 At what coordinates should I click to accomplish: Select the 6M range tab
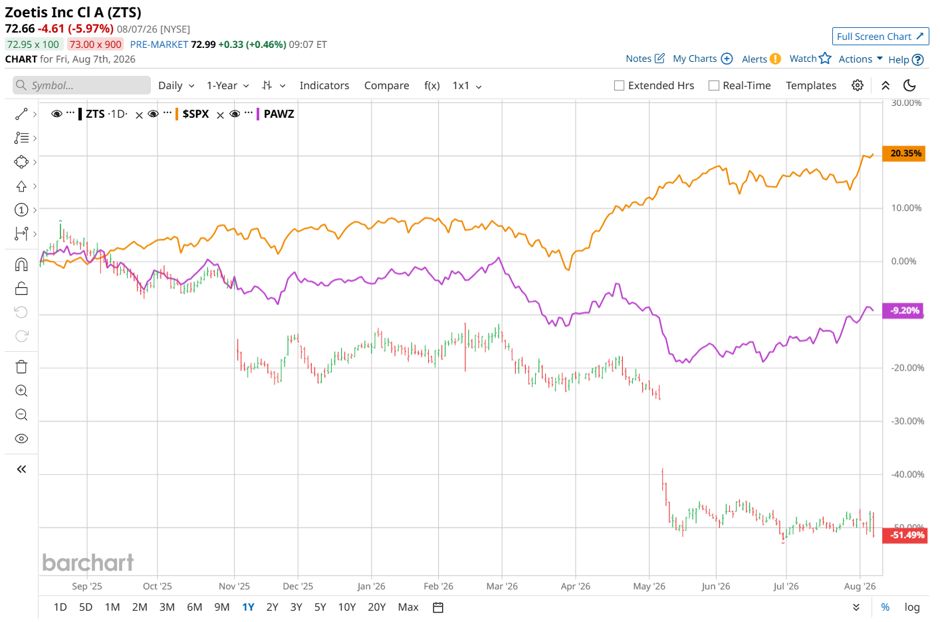[x=194, y=607]
